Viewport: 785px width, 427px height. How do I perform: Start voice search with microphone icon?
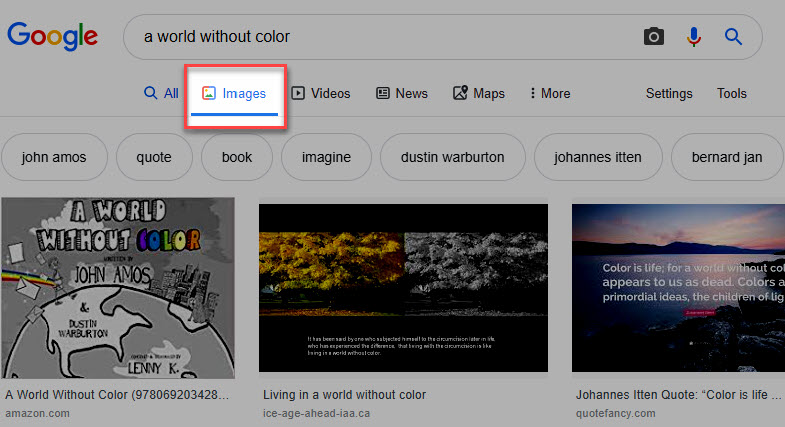693,37
